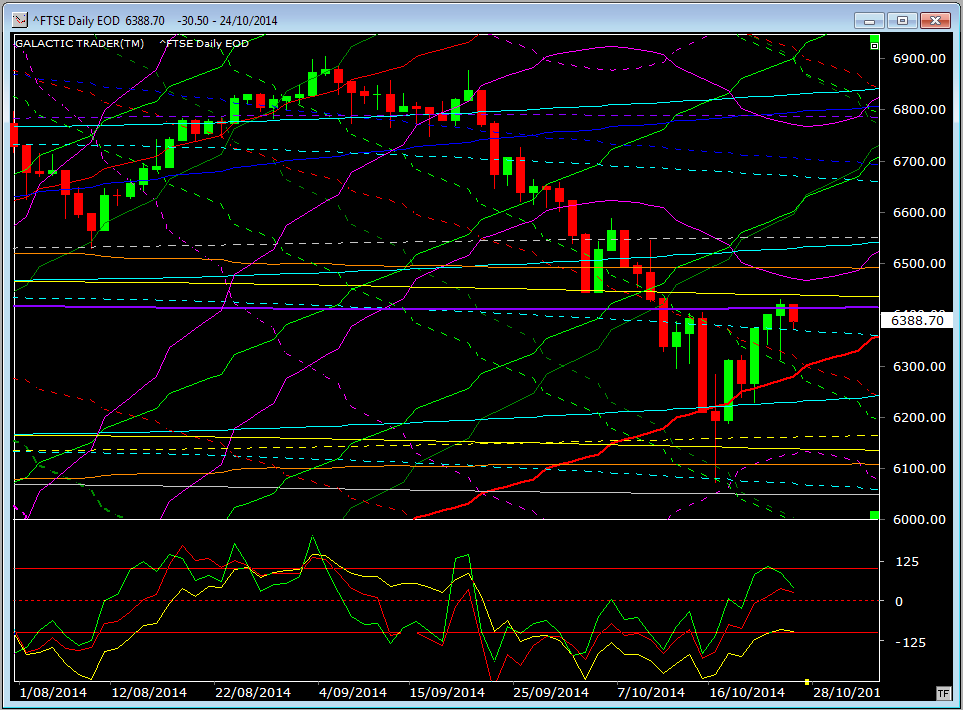Viewport: 963px width, 710px height.
Task: Click the current price label 6388.70
Action: 916,321
